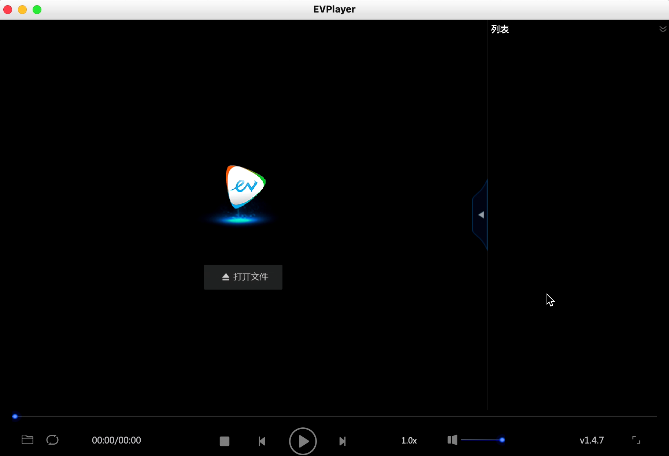Enter fullscreen using the corner icon
The width and height of the screenshot is (669, 456).
pyautogui.click(x=636, y=440)
